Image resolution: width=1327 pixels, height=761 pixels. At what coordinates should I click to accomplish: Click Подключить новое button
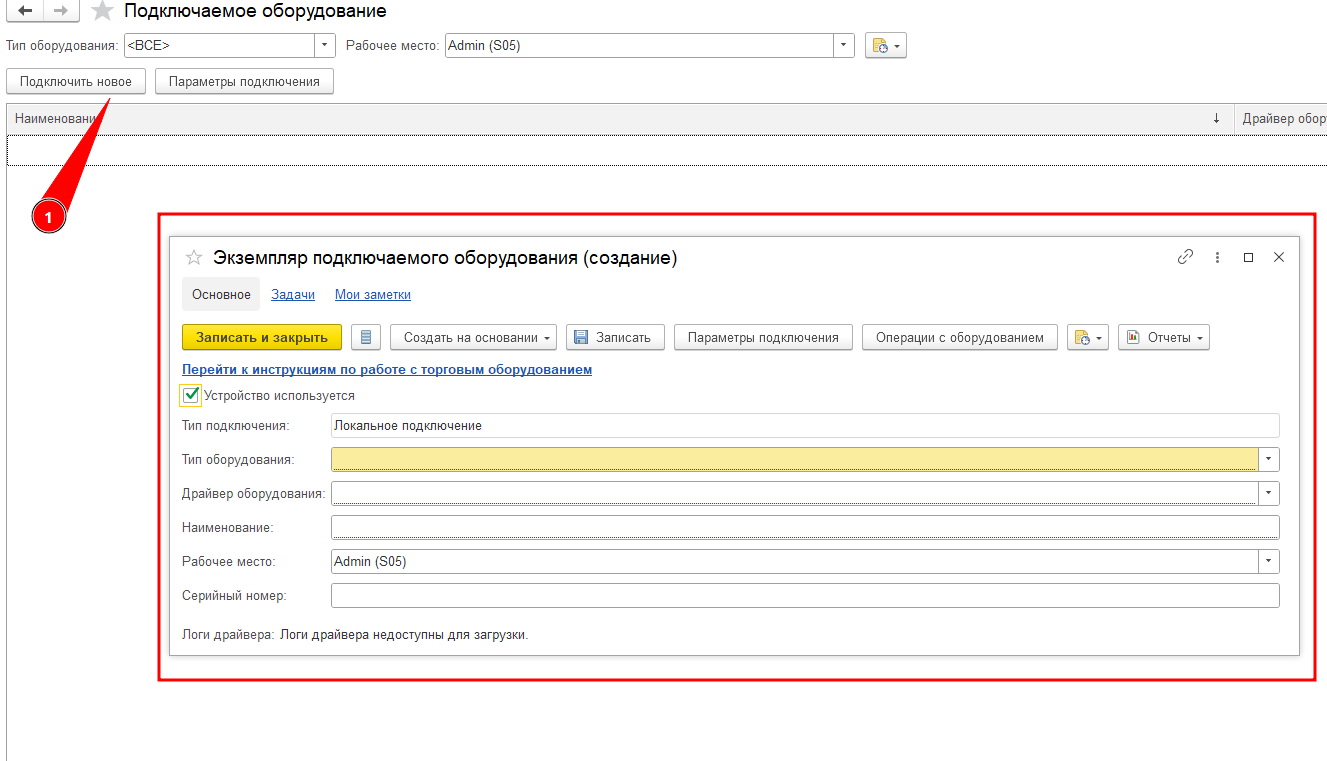(x=76, y=81)
